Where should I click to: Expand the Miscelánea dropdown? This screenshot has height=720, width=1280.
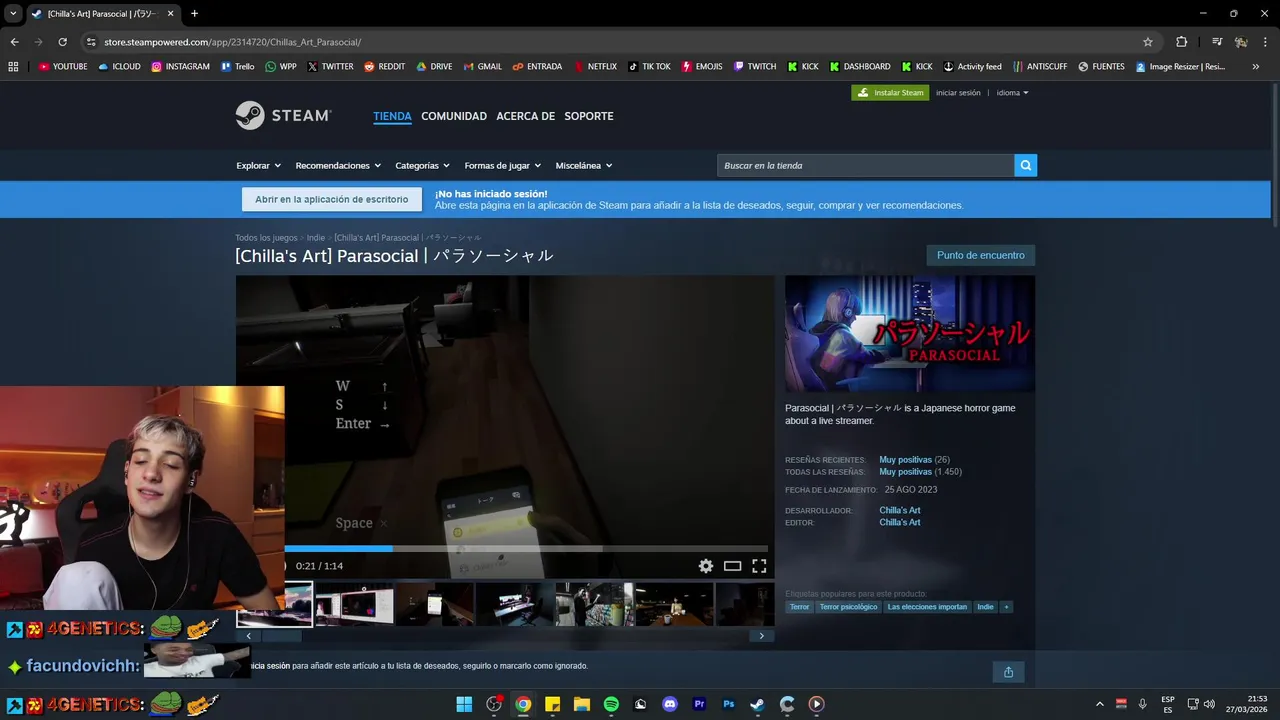click(584, 166)
